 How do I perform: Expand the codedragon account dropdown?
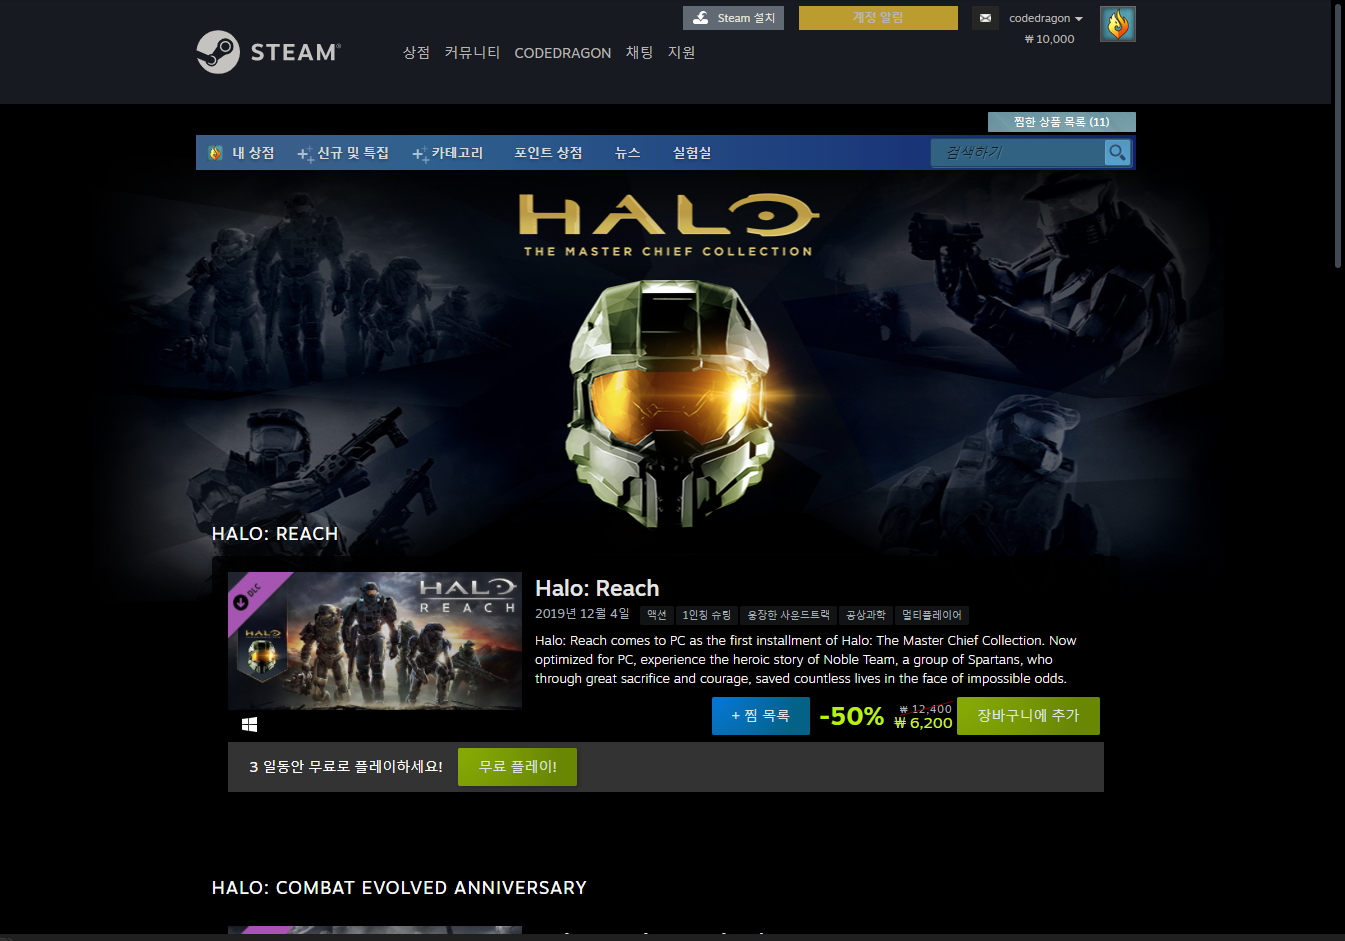click(x=1046, y=18)
